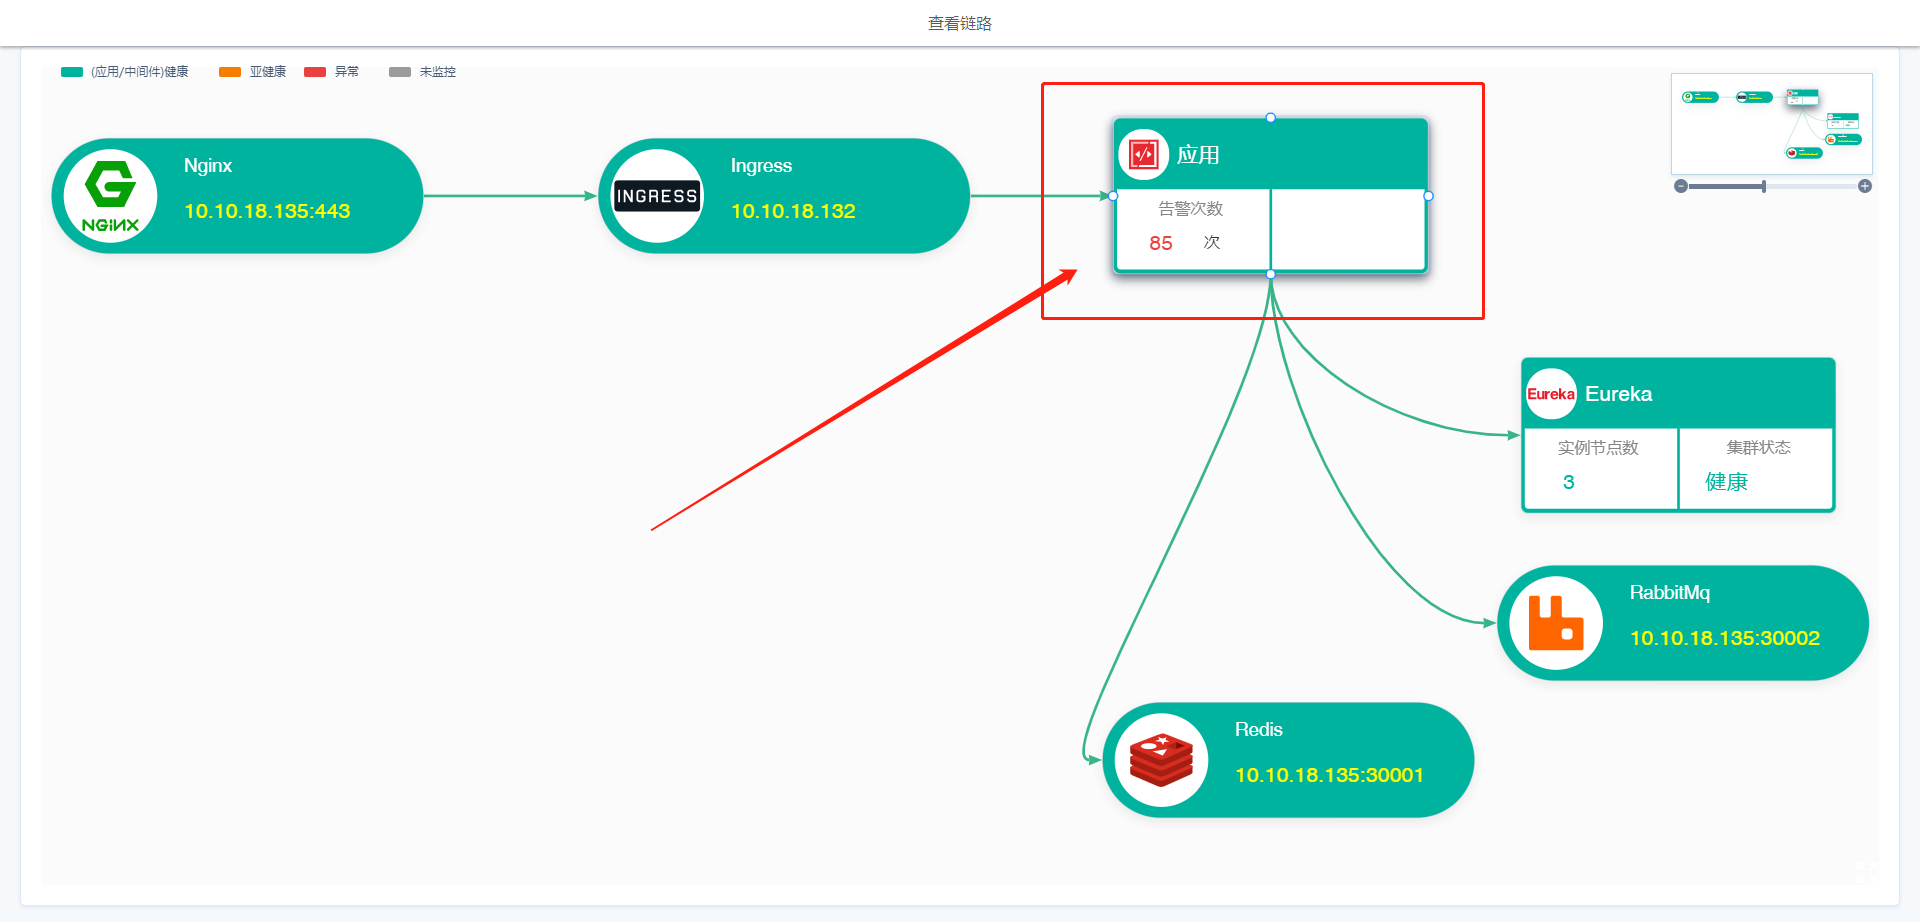Click the red 异常 legend swatch

tap(315, 72)
